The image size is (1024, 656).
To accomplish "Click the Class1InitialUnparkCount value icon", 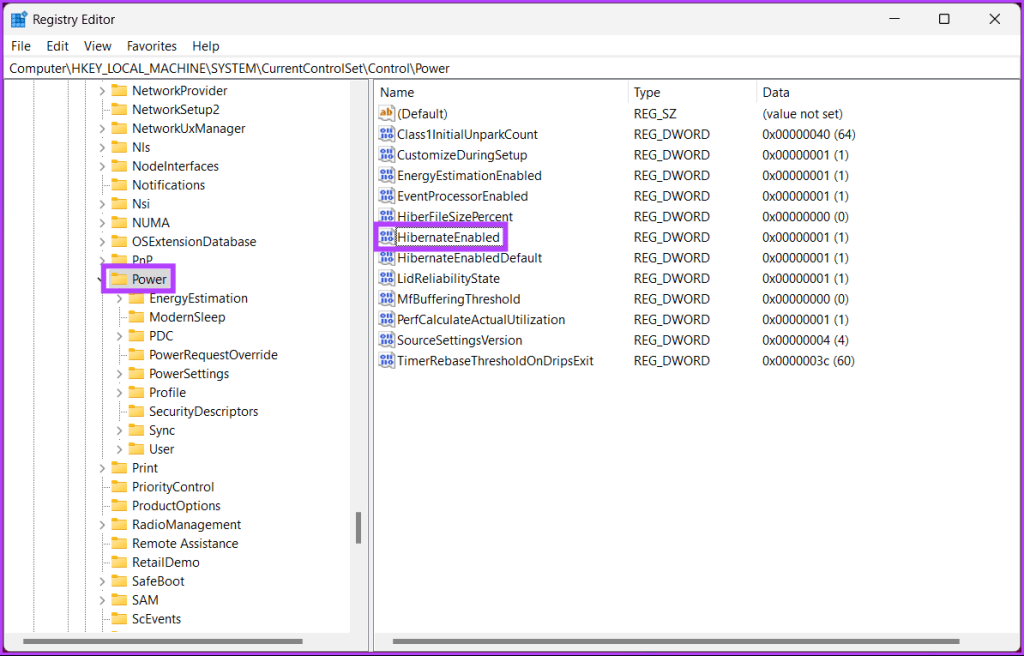I will click(387, 135).
